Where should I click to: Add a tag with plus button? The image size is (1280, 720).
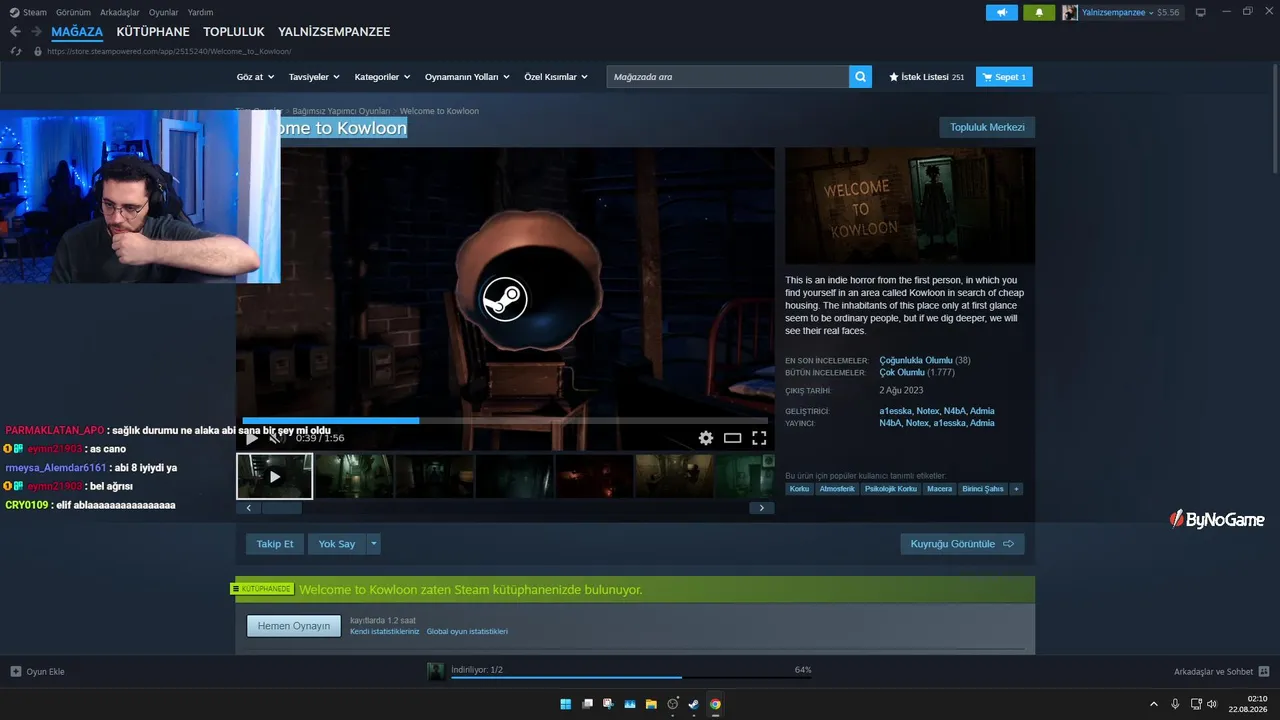(1016, 489)
